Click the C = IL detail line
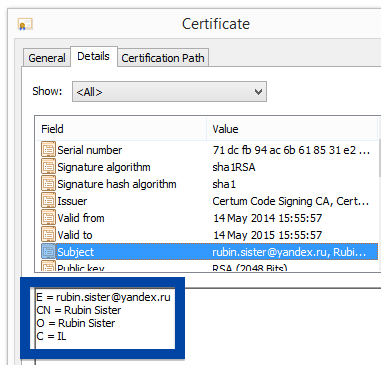 (51, 336)
